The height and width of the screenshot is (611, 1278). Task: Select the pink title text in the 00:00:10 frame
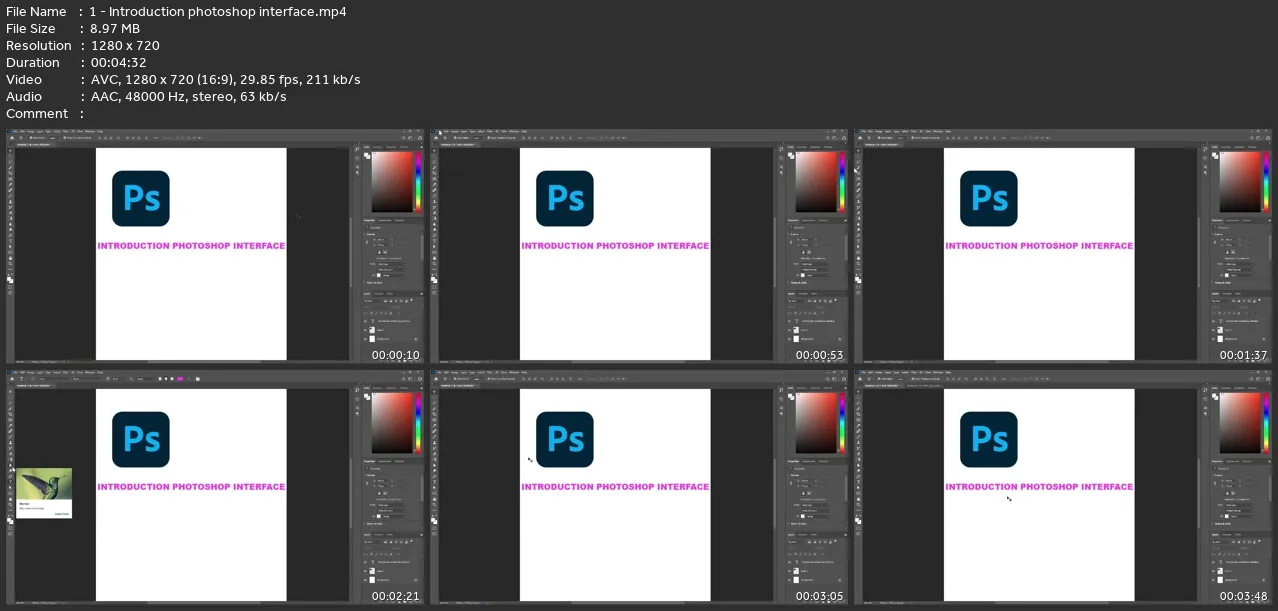pos(191,245)
